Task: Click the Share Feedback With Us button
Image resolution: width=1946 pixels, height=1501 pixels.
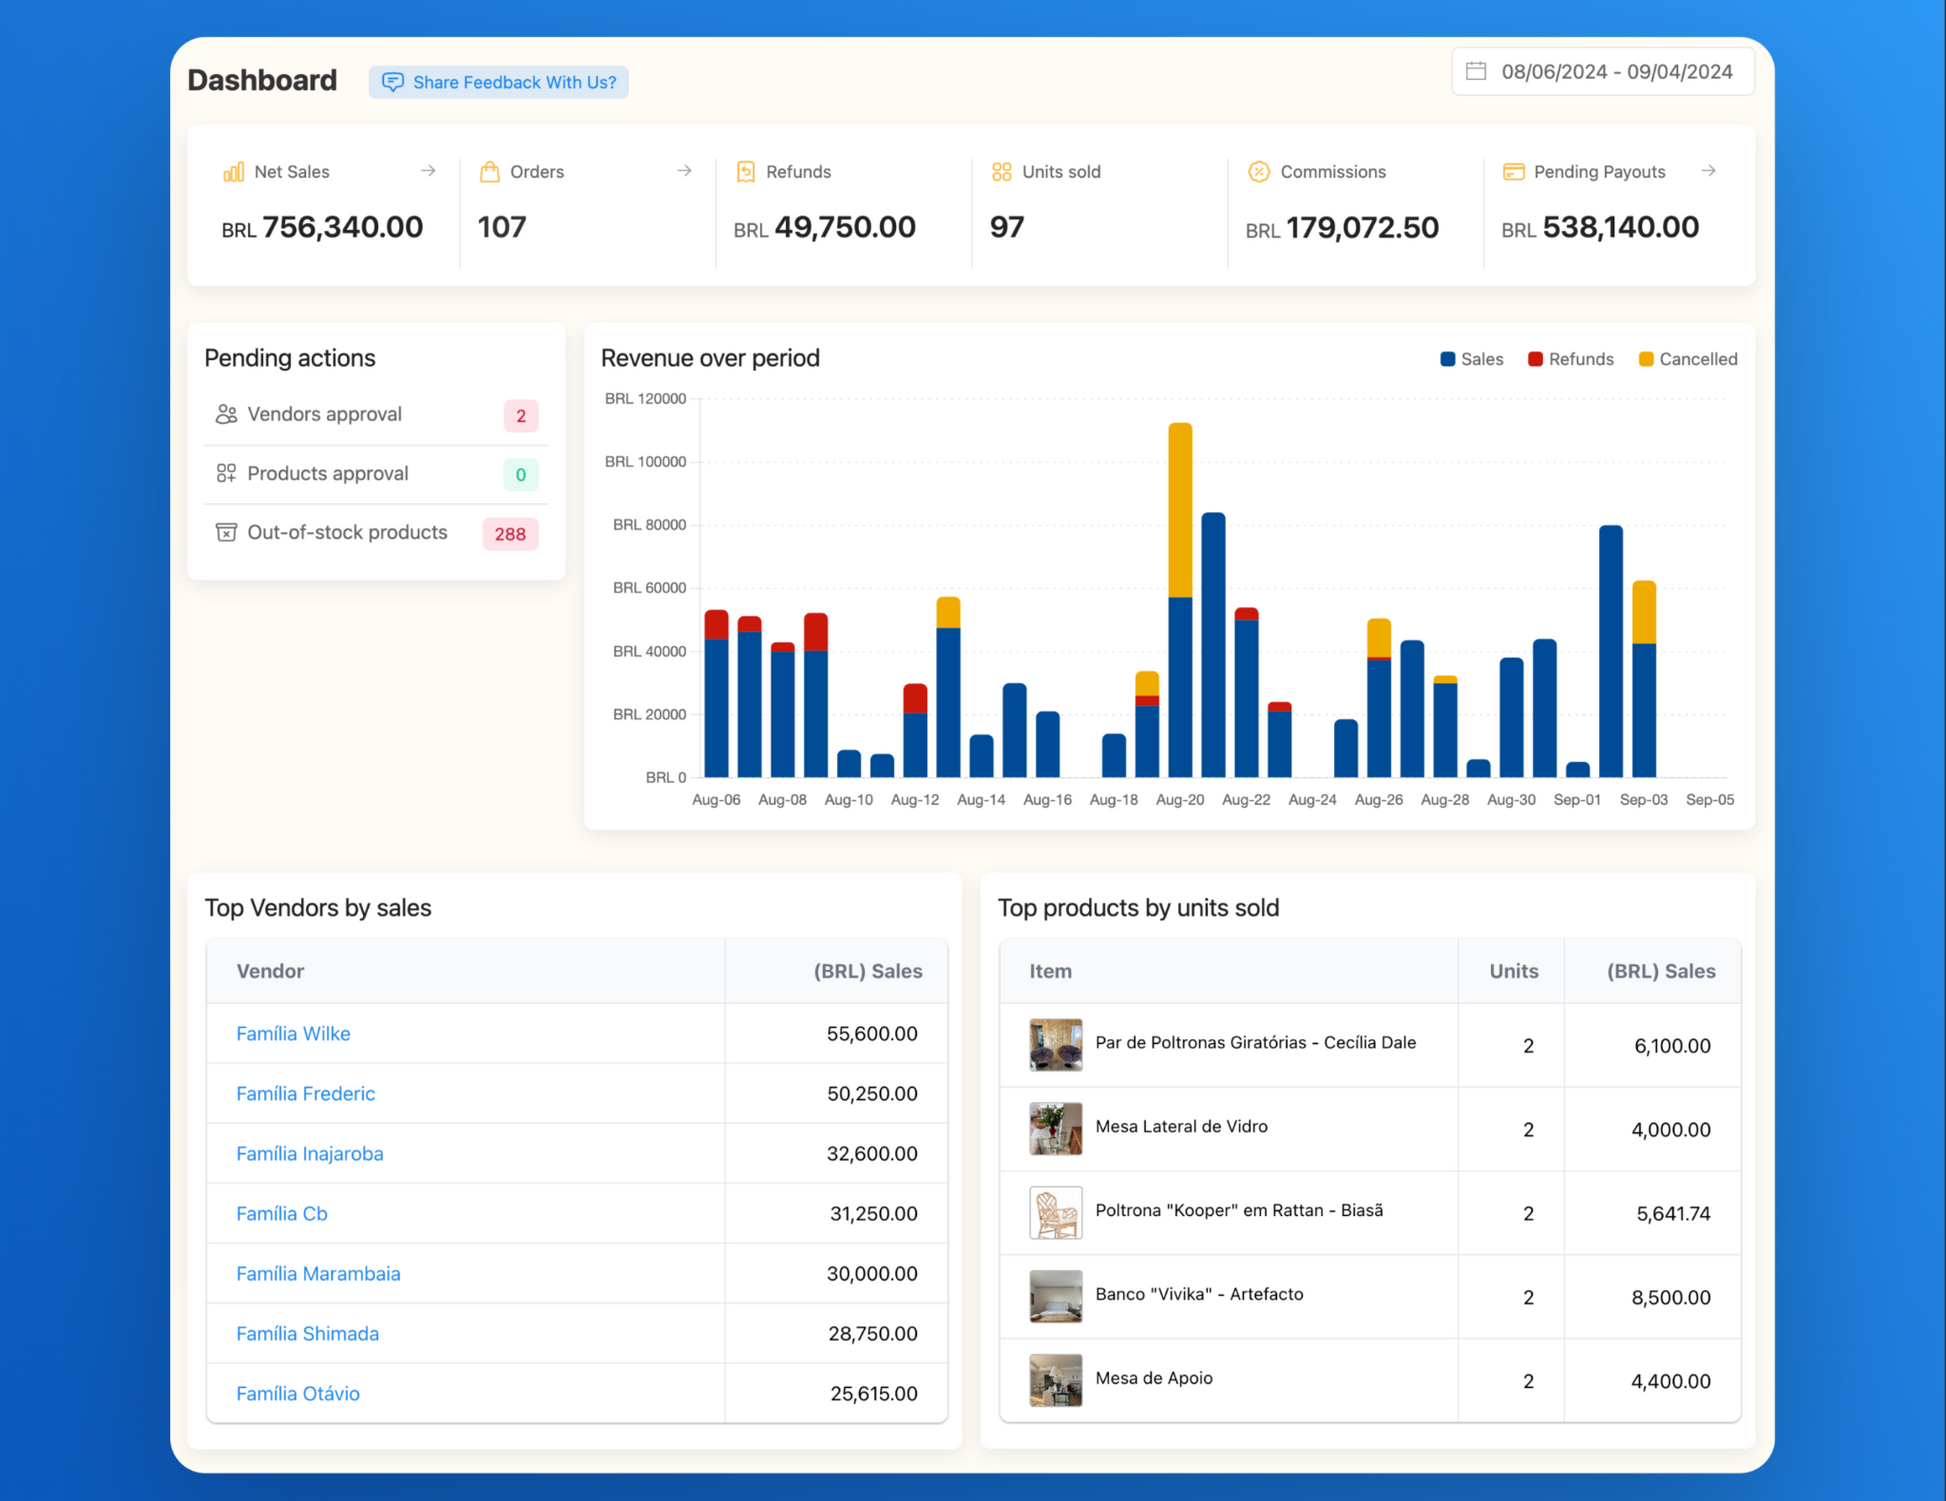Action: coord(498,82)
